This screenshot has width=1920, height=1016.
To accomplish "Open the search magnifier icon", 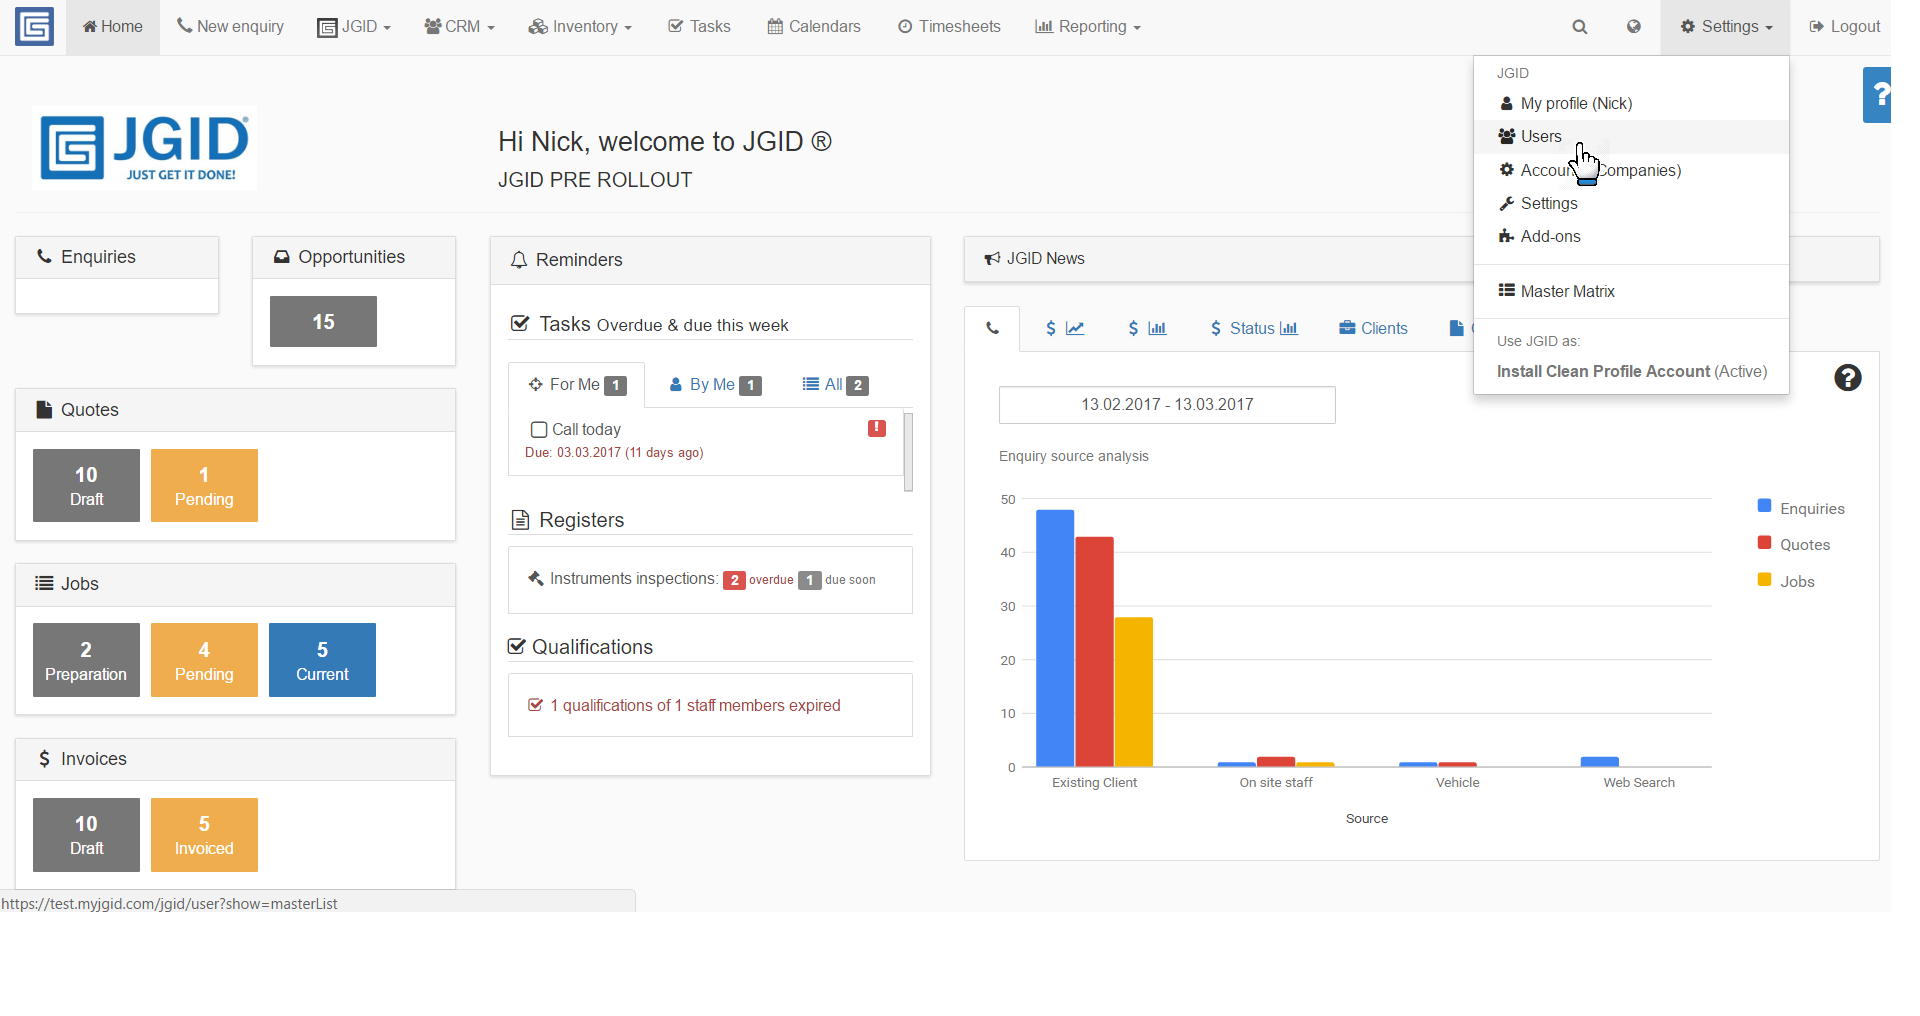I will pyautogui.click(x=1580, y=27).
